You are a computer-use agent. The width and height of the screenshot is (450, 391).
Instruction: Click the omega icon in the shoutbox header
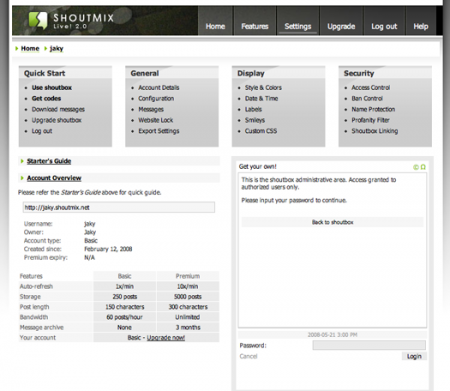point(423,167)
